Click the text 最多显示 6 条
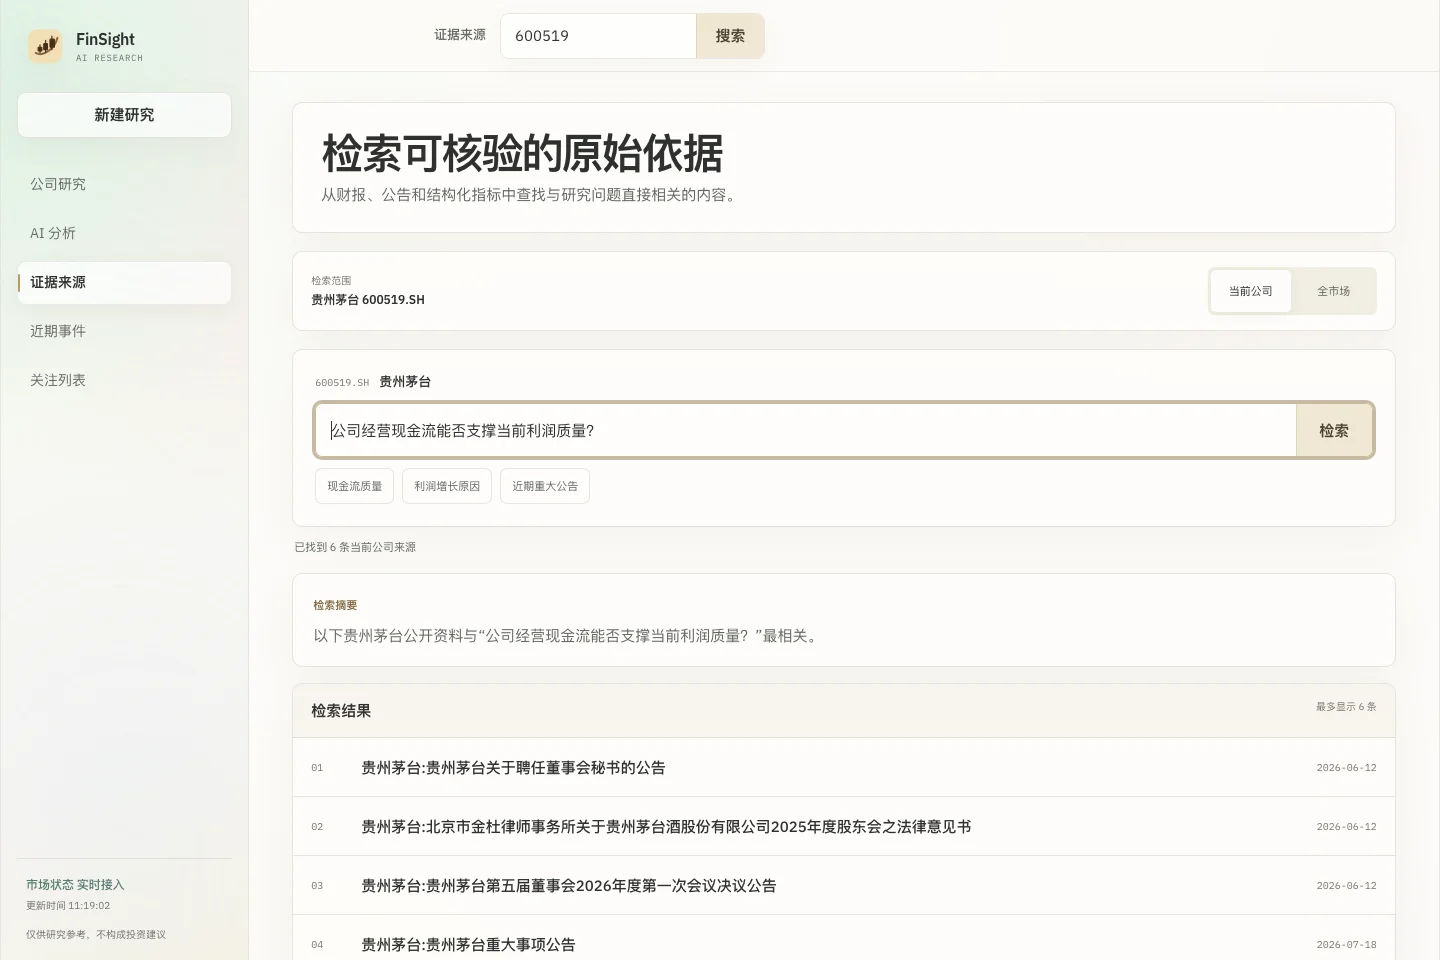 click(x=1346, y=707)
